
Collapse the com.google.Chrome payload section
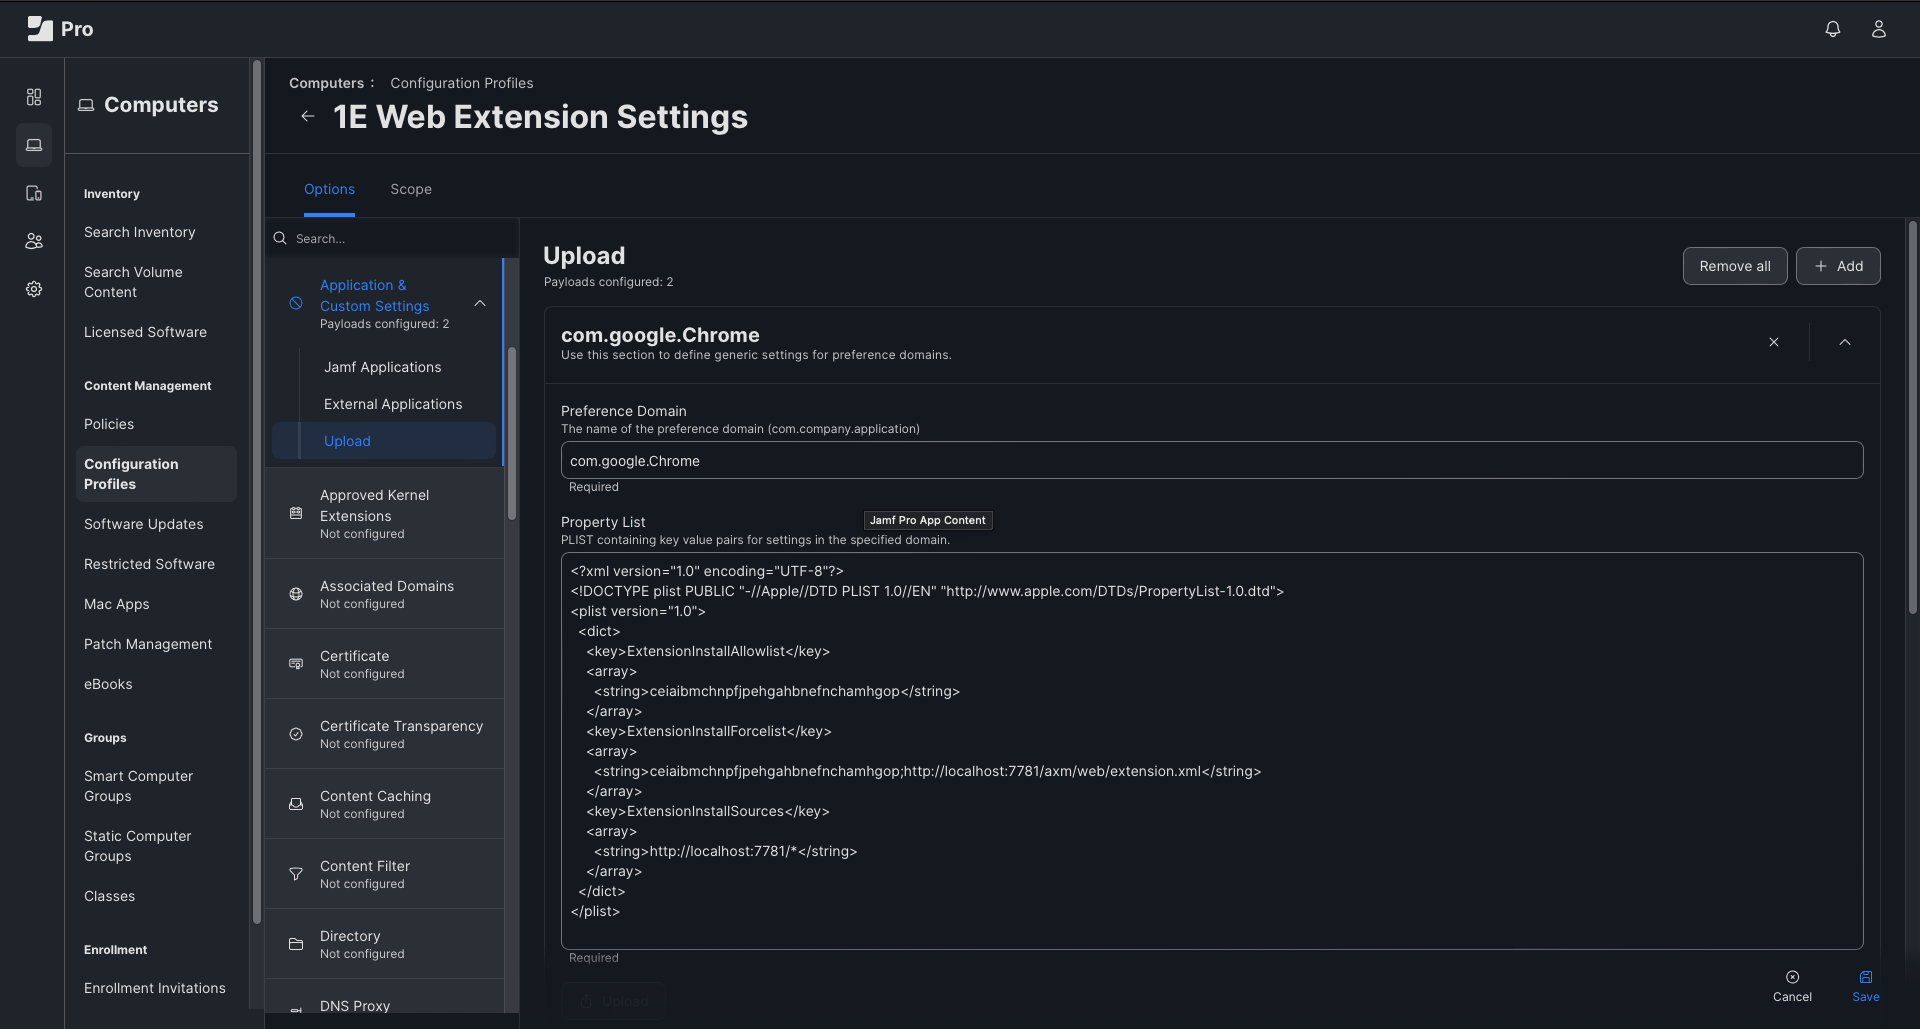pyautogui.click(x=1844, y=342)
